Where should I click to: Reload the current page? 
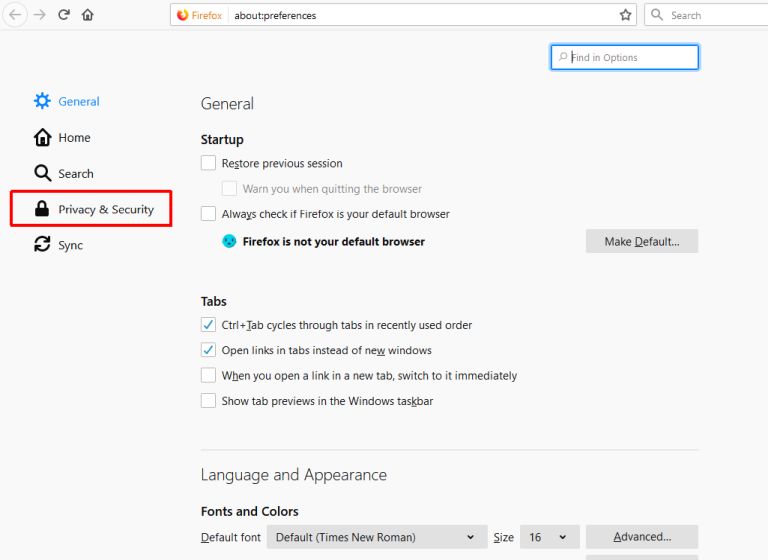point(64,15)
